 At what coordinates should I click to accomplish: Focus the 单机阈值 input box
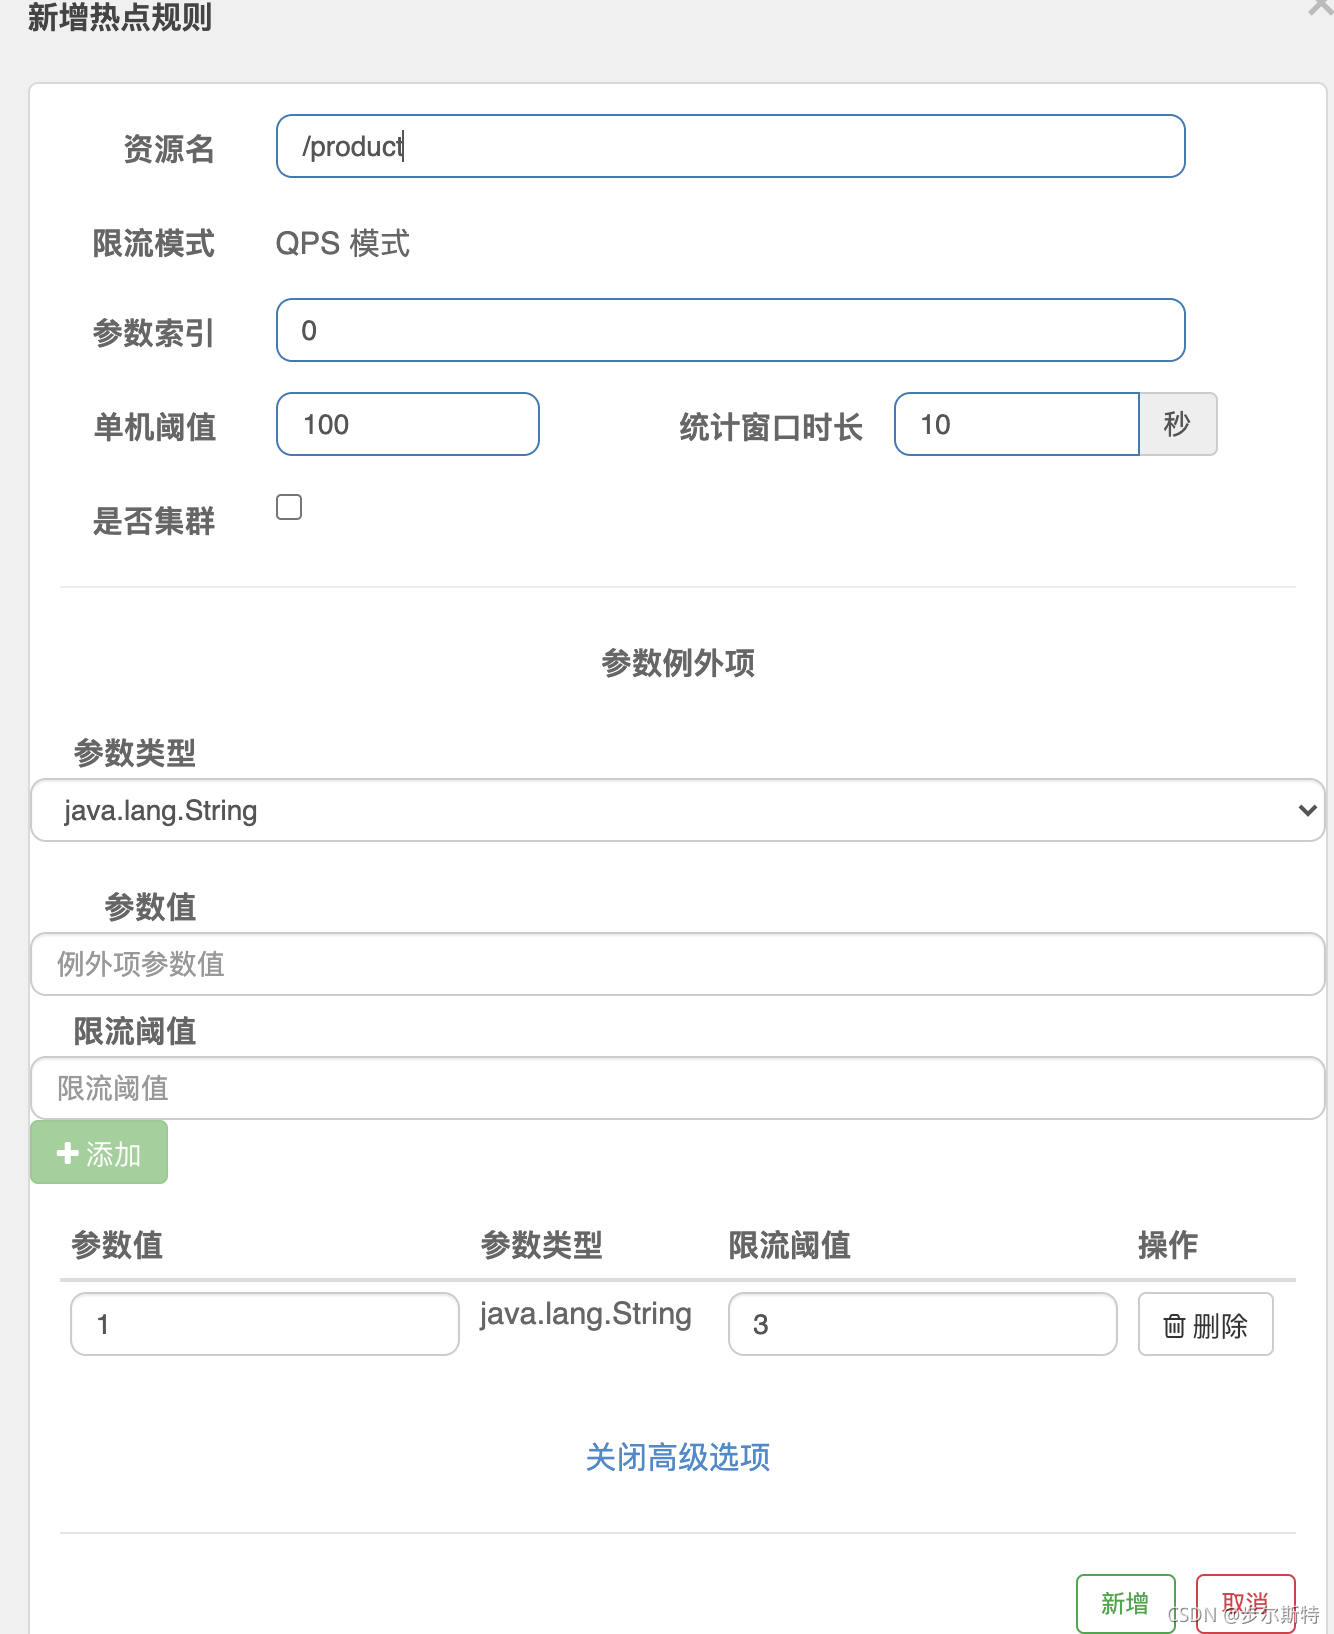[407, 424]
